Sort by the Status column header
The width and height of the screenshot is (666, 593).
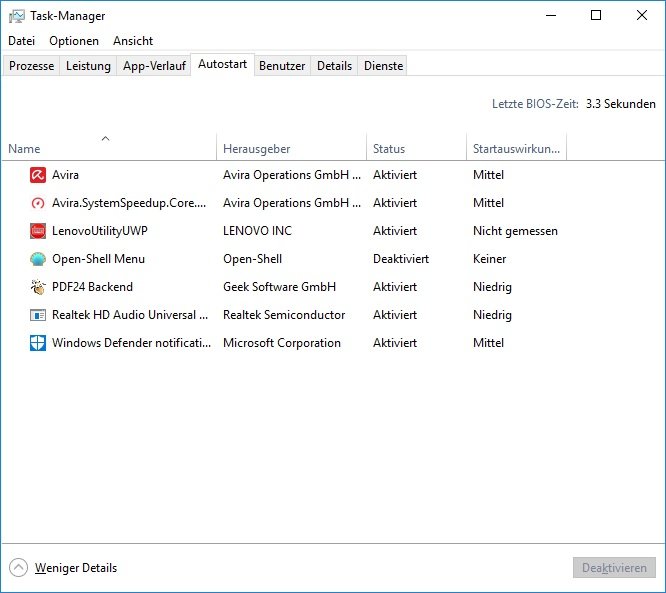pos(416,147)
